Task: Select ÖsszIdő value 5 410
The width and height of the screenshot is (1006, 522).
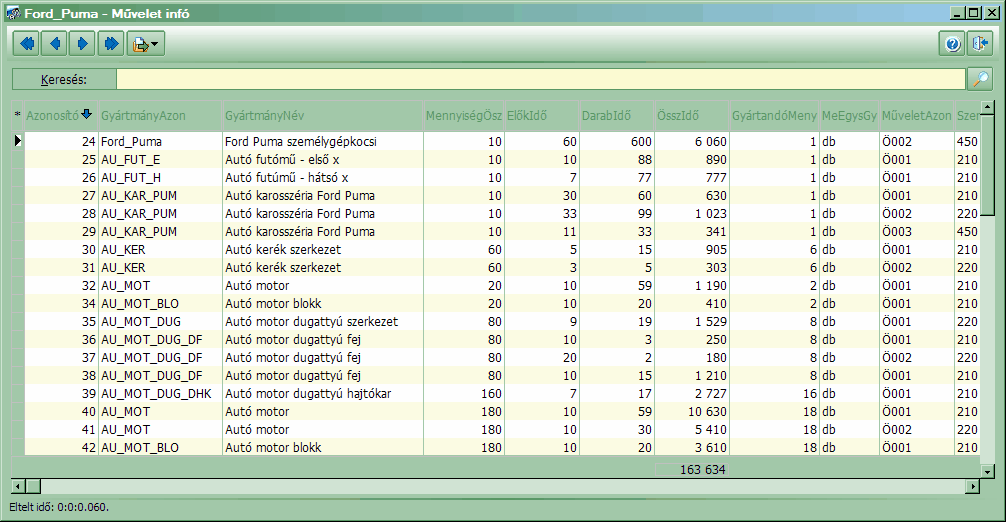Action: 692,429
